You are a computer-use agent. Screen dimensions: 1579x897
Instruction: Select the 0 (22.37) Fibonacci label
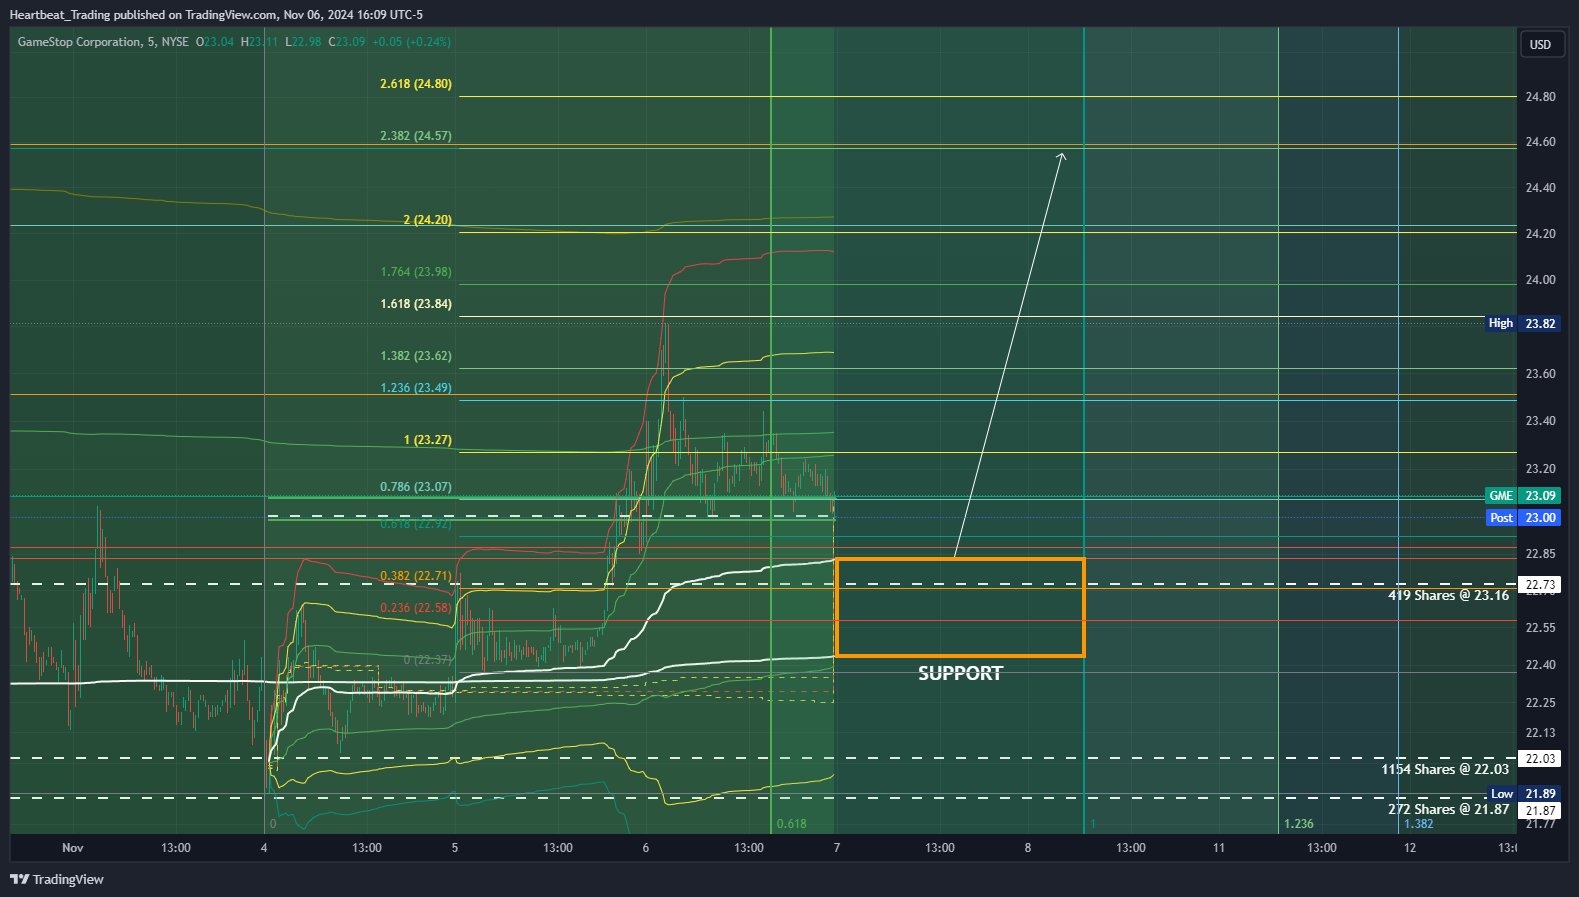pyautogui.click(x=427, y=660)
